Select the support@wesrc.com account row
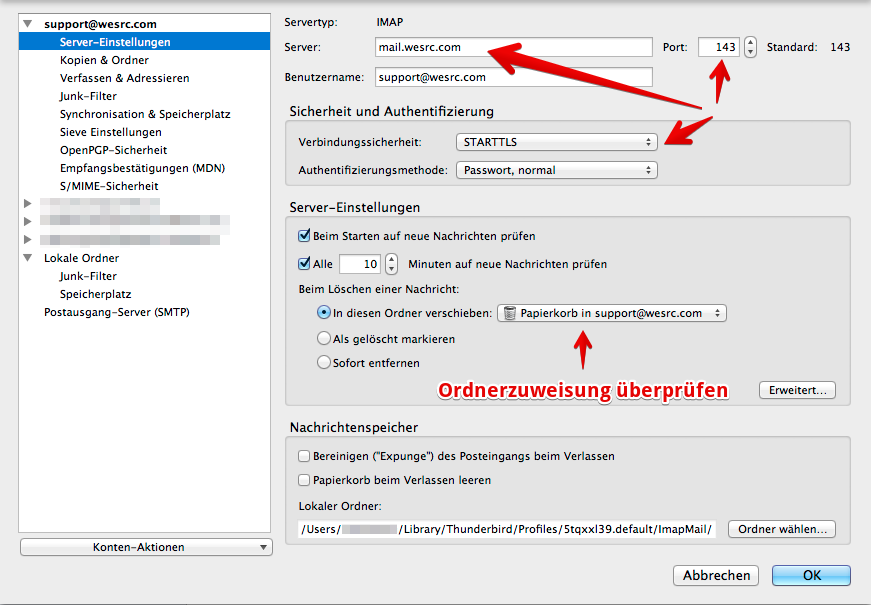The image size is (871, 605). pyautogui.click(x=101, y=24)
